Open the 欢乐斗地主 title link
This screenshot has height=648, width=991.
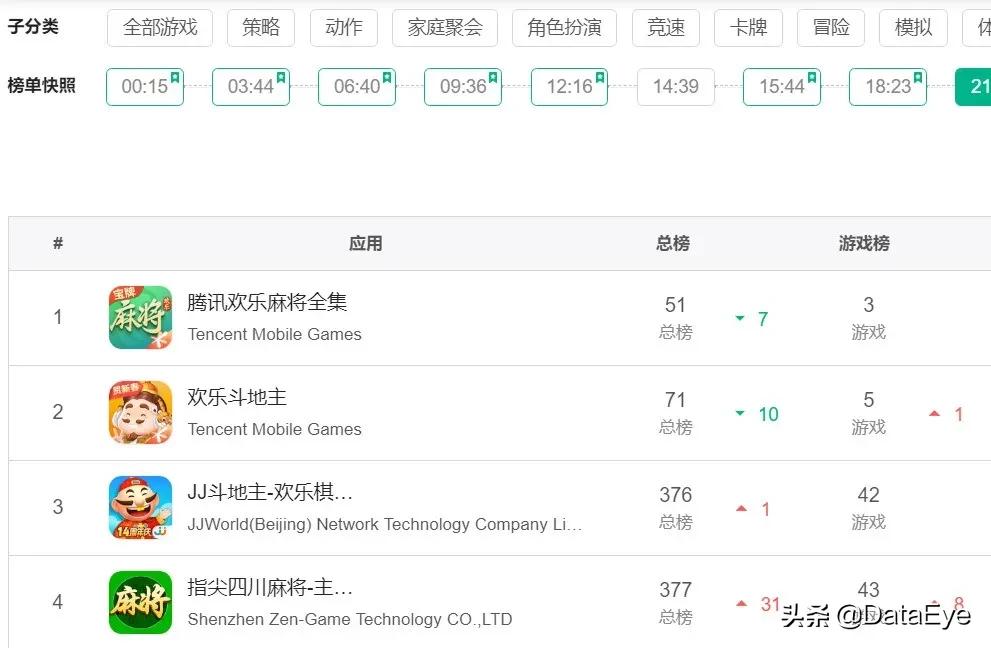pos(237,397)
